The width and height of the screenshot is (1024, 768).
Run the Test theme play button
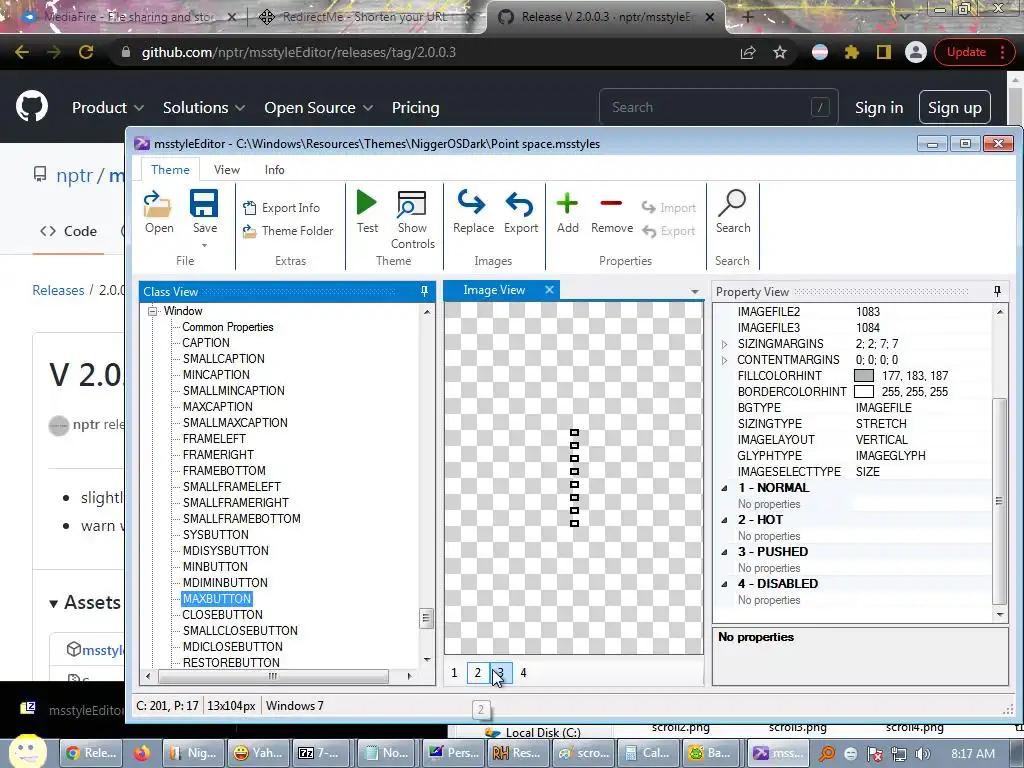coord(367,212)
